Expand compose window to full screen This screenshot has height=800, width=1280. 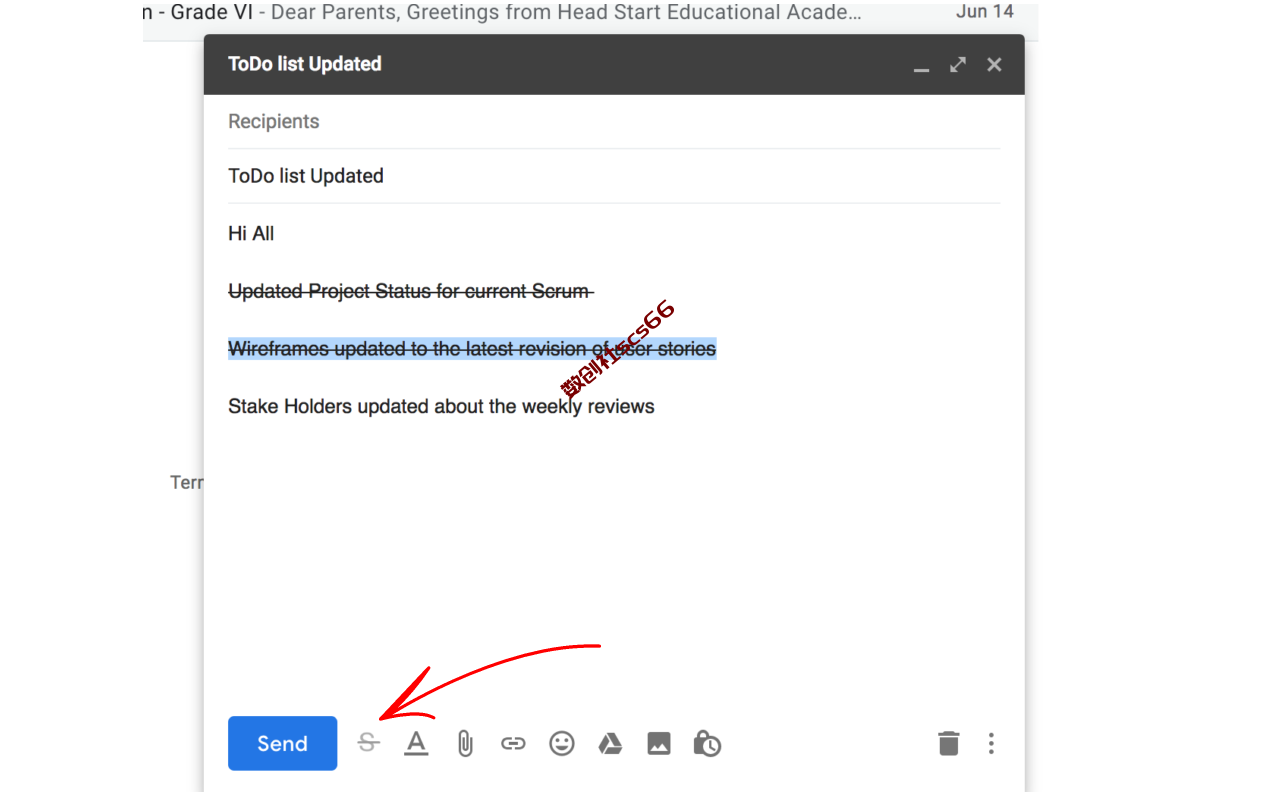958,64
